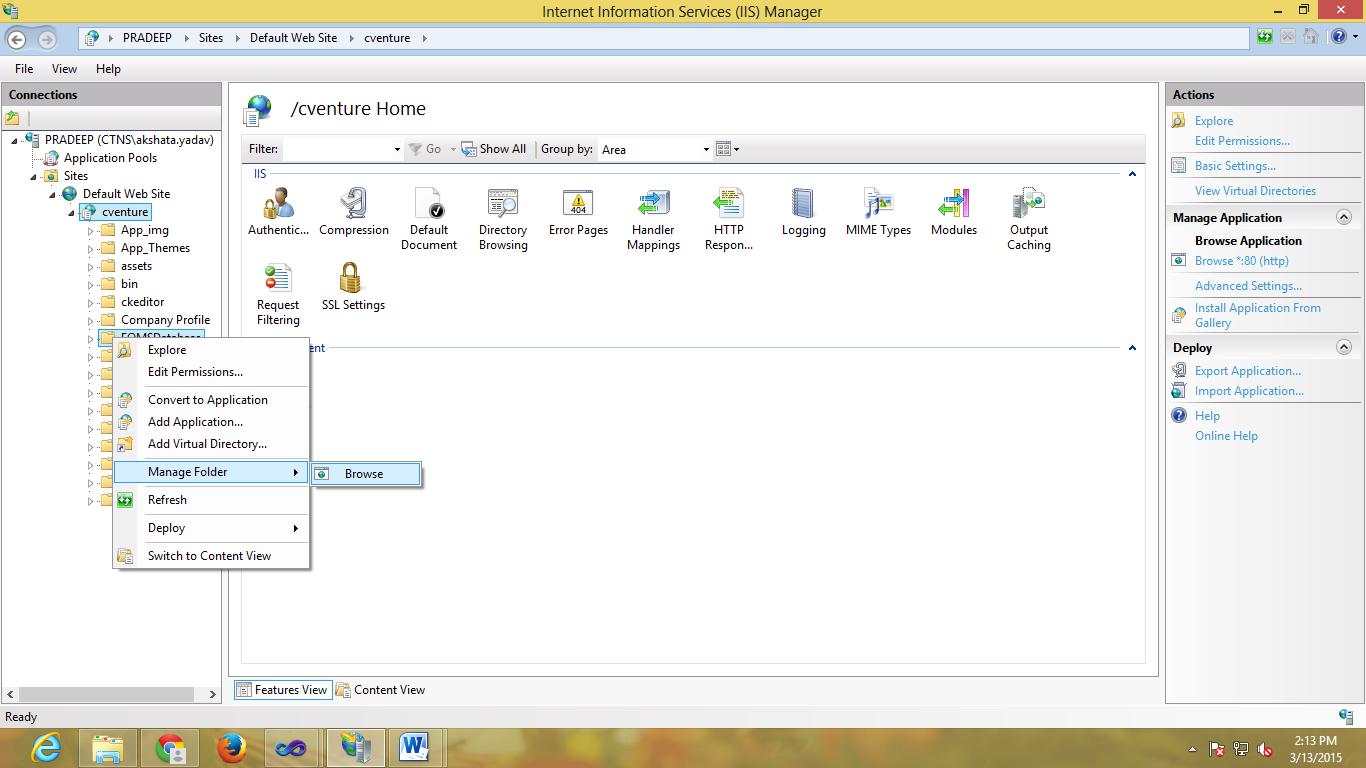Click the refresh icon beside address bar
The height and width of the screenshot is (768, 1366).
pyautogui.click(x=1266, y=37)
